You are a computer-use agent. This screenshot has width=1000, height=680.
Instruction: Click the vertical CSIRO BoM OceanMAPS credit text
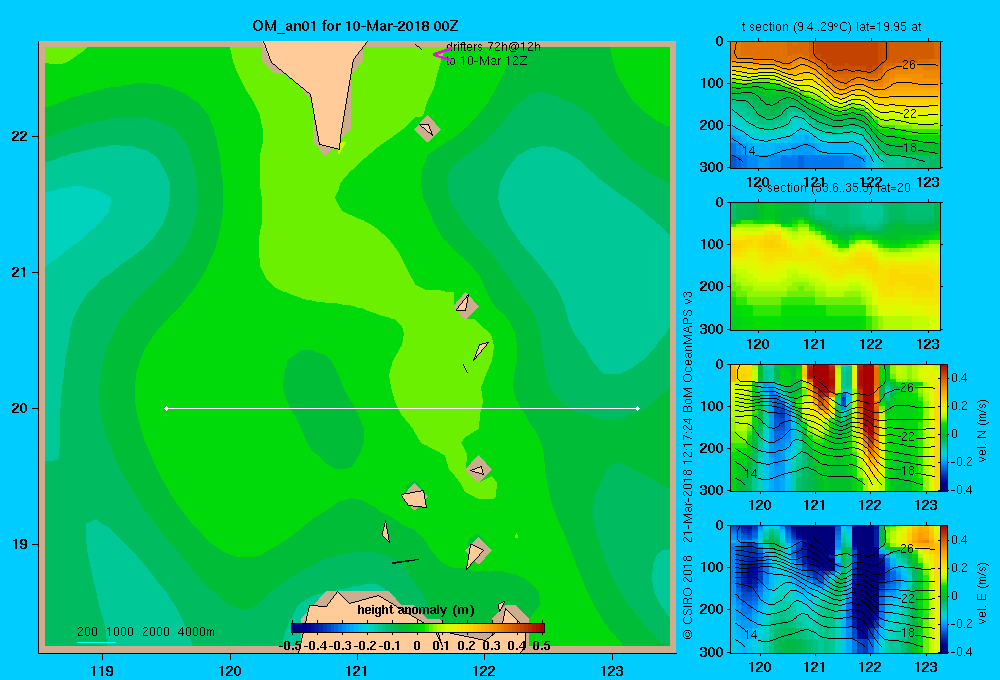point(688,466)
